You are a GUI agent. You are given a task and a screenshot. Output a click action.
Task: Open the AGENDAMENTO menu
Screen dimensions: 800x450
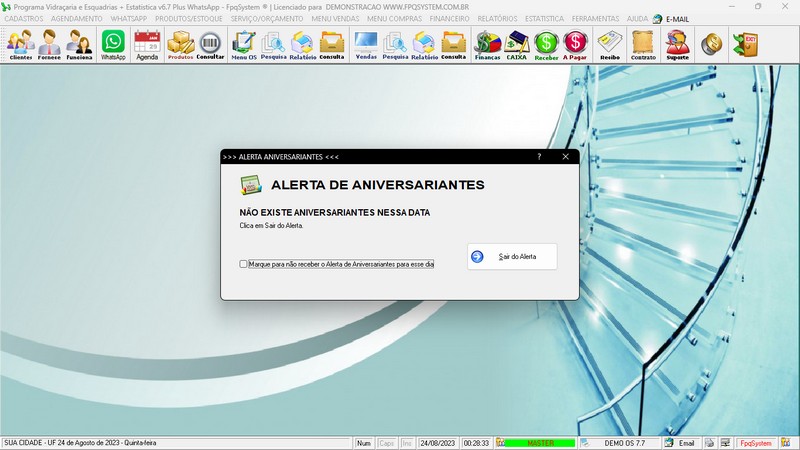click(77, 19)
